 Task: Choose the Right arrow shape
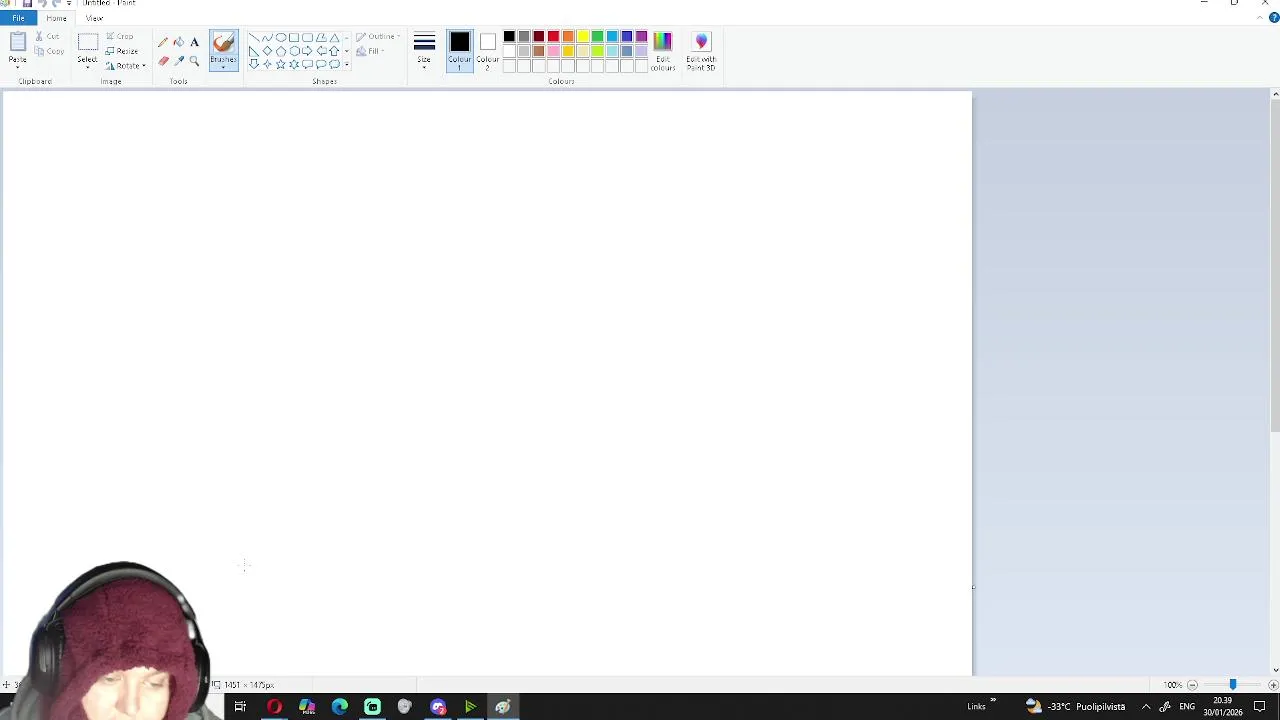[308, 51]
